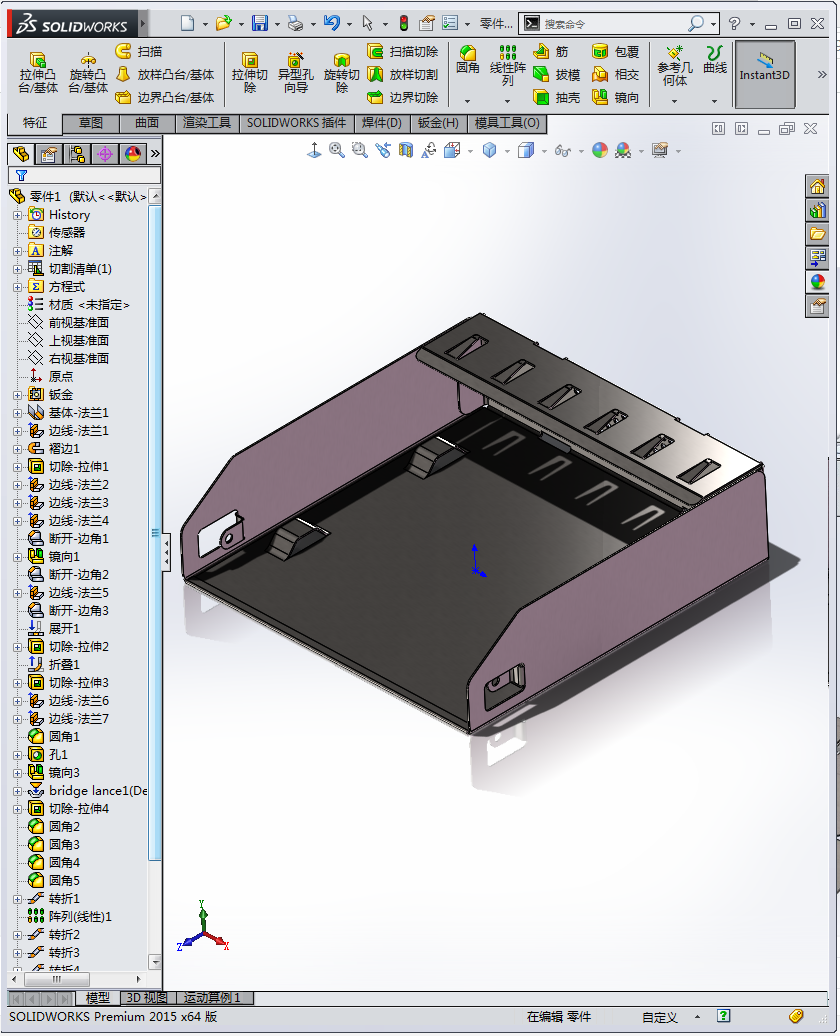The height and width of the screenshot is (1036, 840).
Task: Open the 模具工具(O) mold tools tab
Action: pyautogui.click(x=507, y=123)
